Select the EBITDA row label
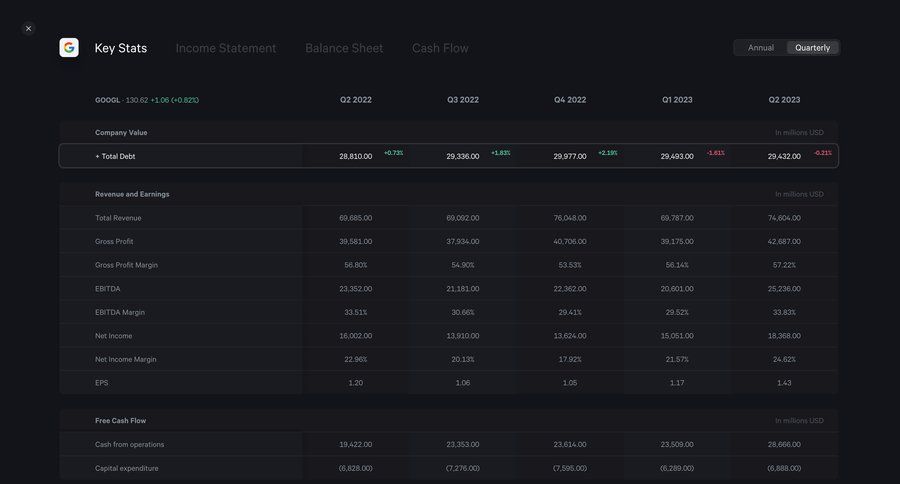900x484 pixels. coord(107,289)
